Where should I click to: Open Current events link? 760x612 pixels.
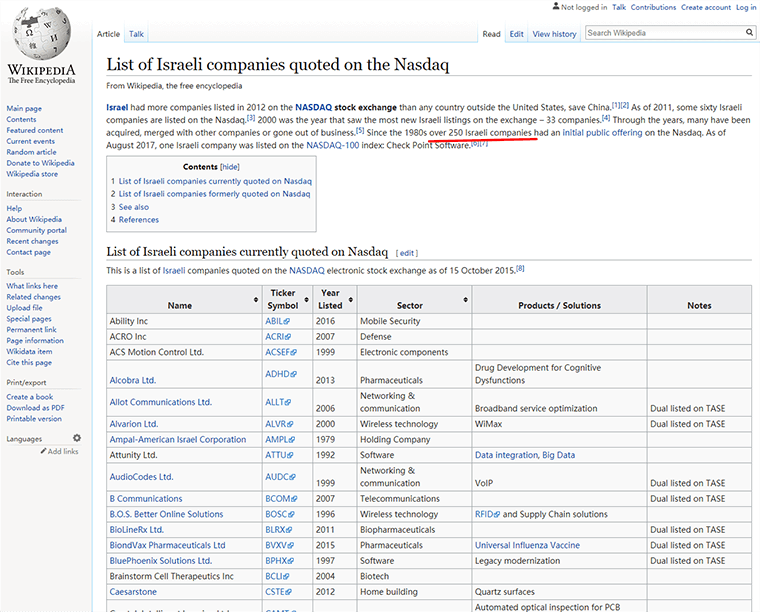click(x=31, y=141)
